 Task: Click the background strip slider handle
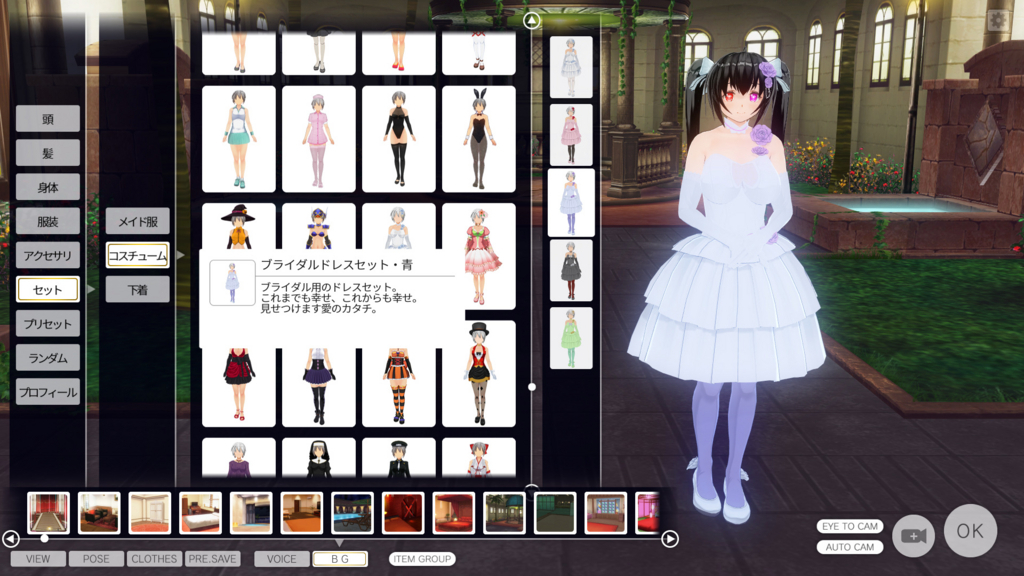[x=44, y=538]
